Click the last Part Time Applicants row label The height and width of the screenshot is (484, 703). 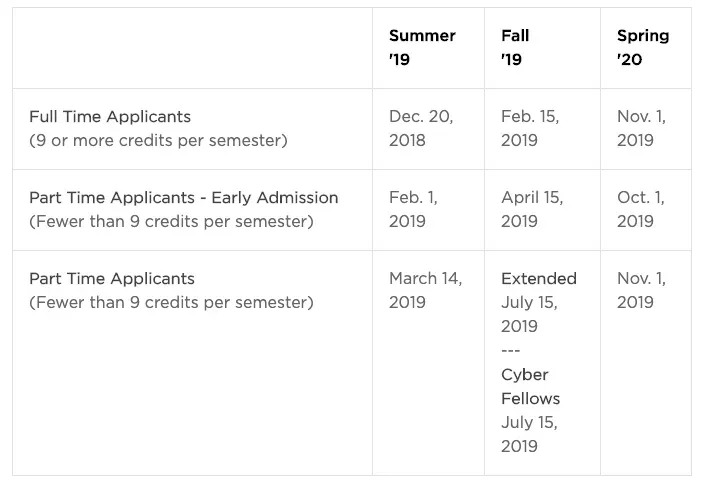(x=112, y=279)
